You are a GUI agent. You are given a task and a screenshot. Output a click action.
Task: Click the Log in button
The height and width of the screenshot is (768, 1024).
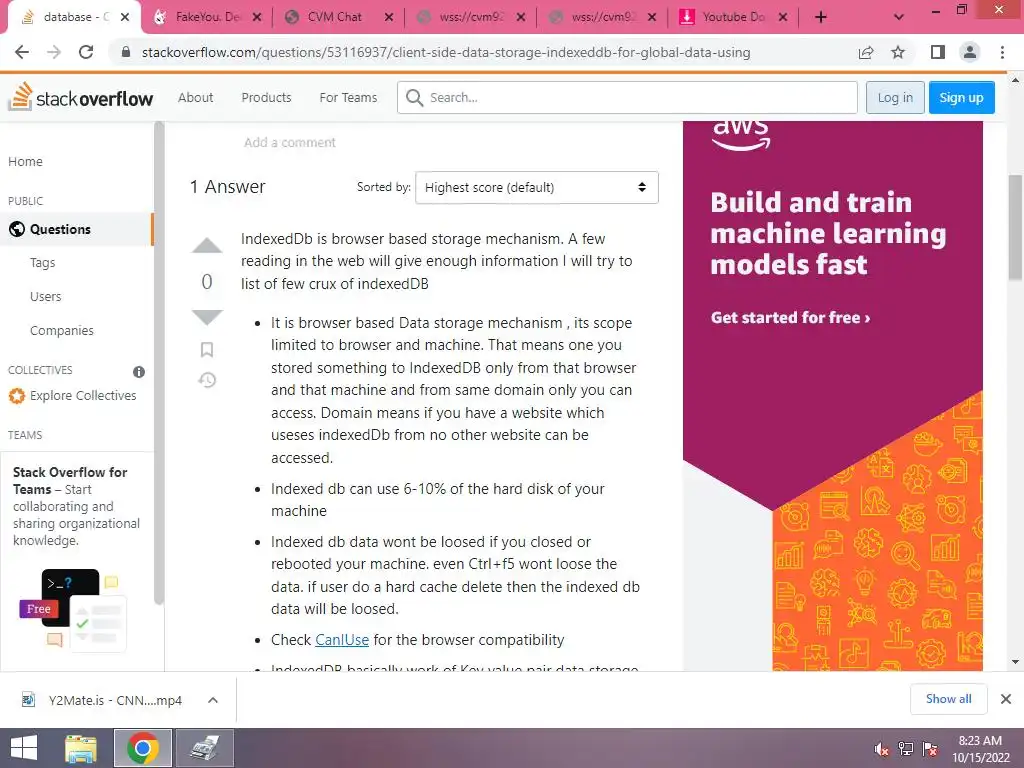[x=895, y=97]
